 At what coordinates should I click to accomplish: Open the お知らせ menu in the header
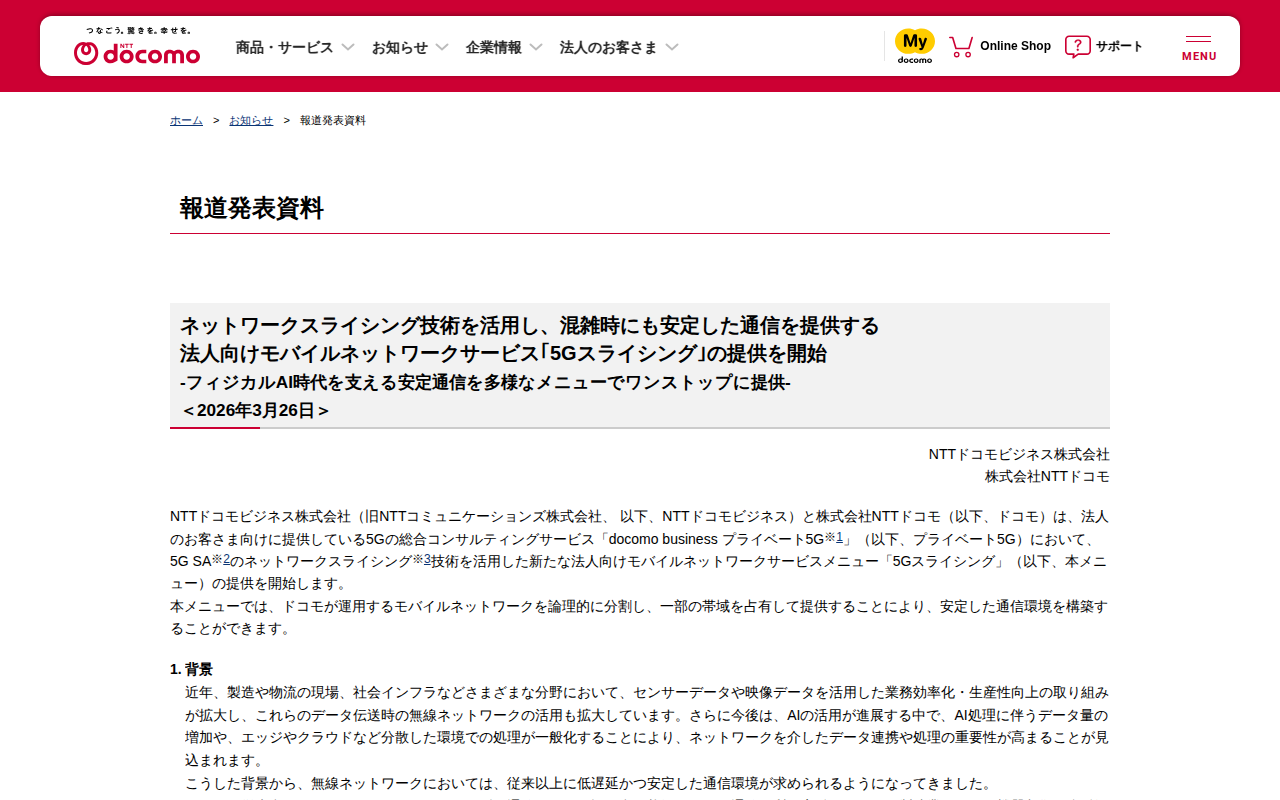click(x=400, y=47)
